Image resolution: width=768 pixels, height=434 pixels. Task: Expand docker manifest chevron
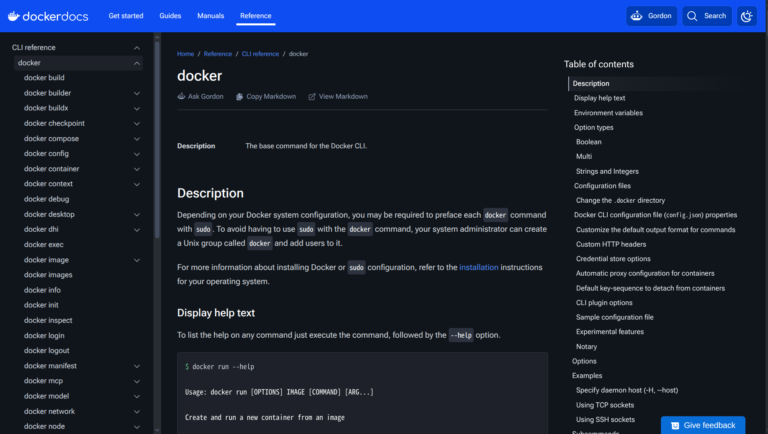click(137, 366)
